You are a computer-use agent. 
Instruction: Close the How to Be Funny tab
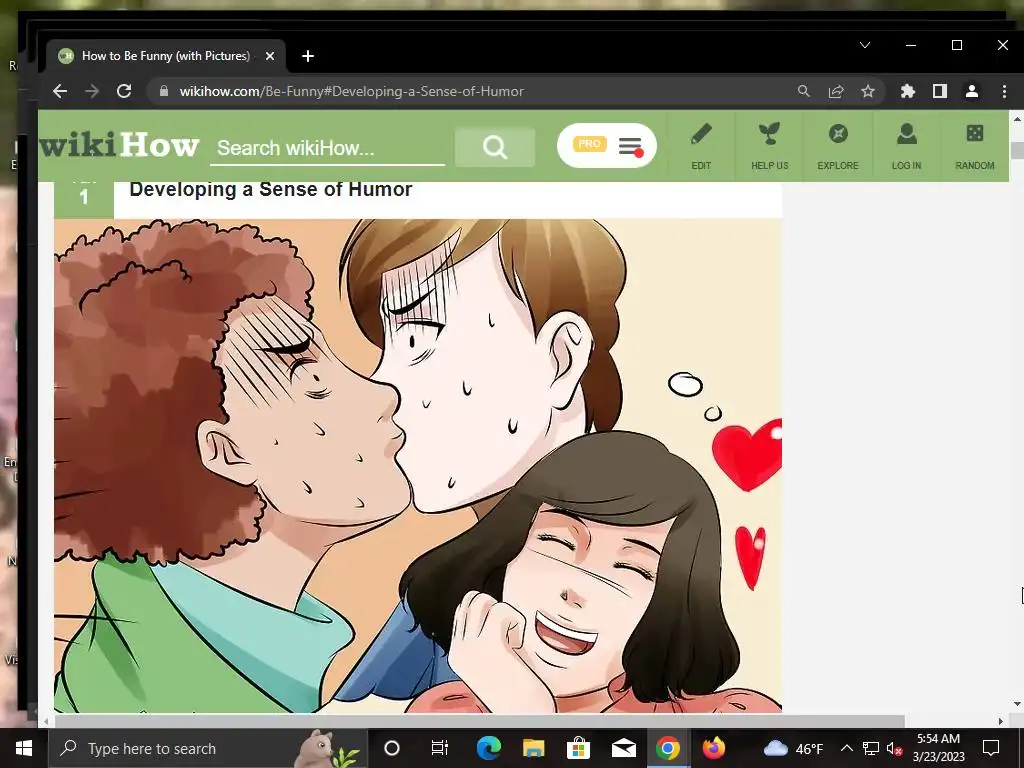pyautogui.click(x=270, y=56)
